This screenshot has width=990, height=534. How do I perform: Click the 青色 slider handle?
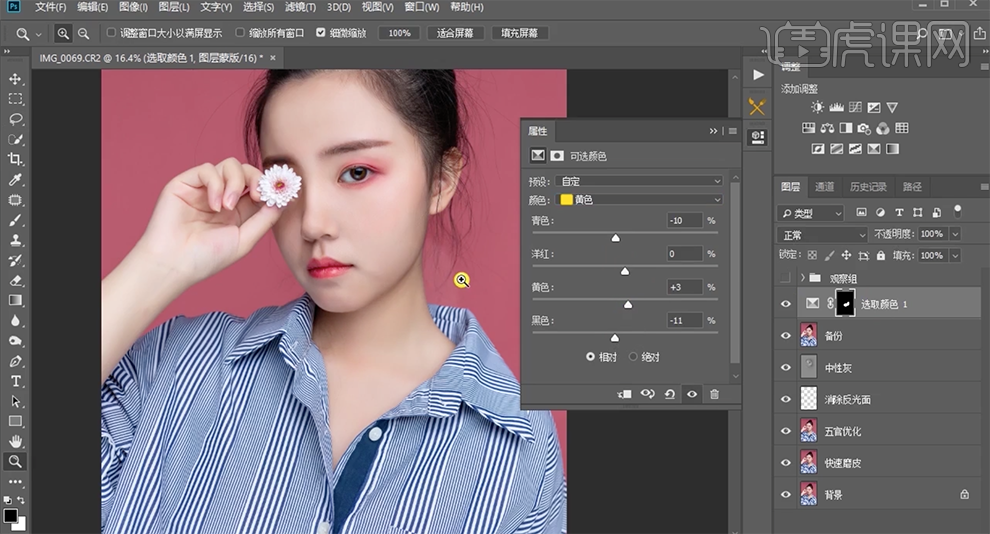615,238
